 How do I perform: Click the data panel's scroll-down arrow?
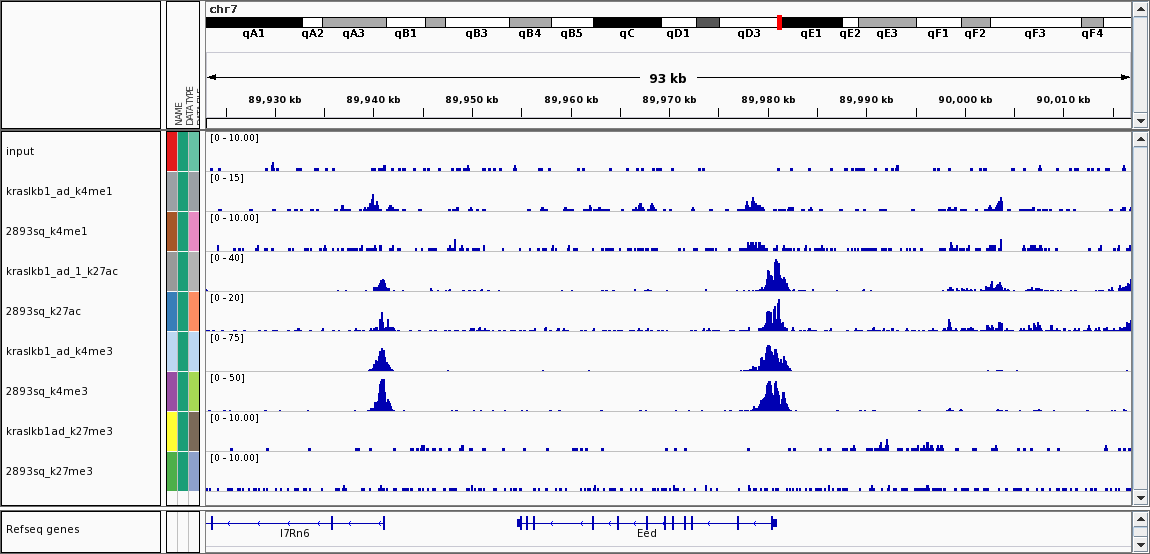[x=1141, y=497]
